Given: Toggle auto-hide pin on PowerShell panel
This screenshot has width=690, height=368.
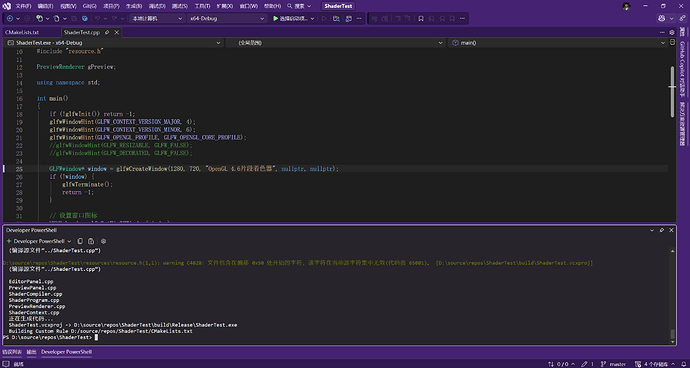Looking at the screenshot, I should click(662, 230).
